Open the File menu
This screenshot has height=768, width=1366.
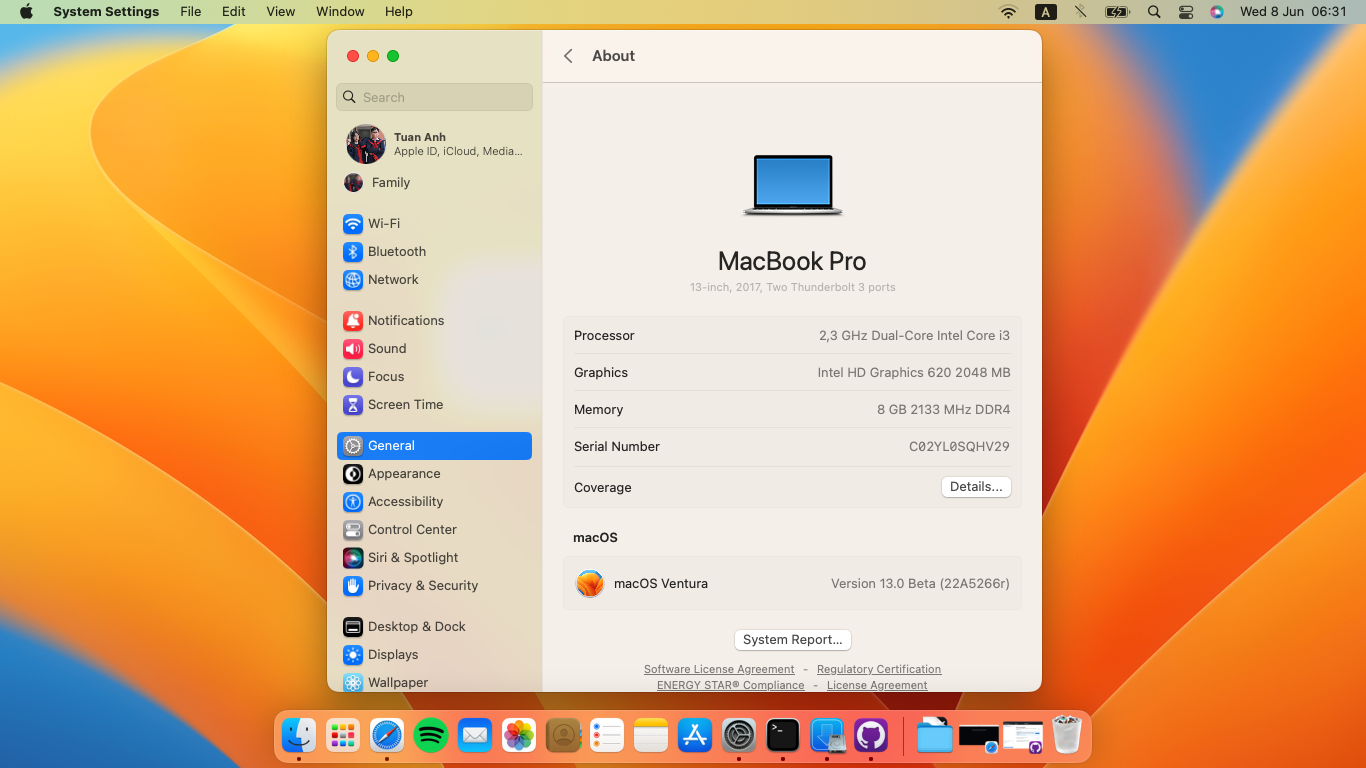tap(190, 12)
